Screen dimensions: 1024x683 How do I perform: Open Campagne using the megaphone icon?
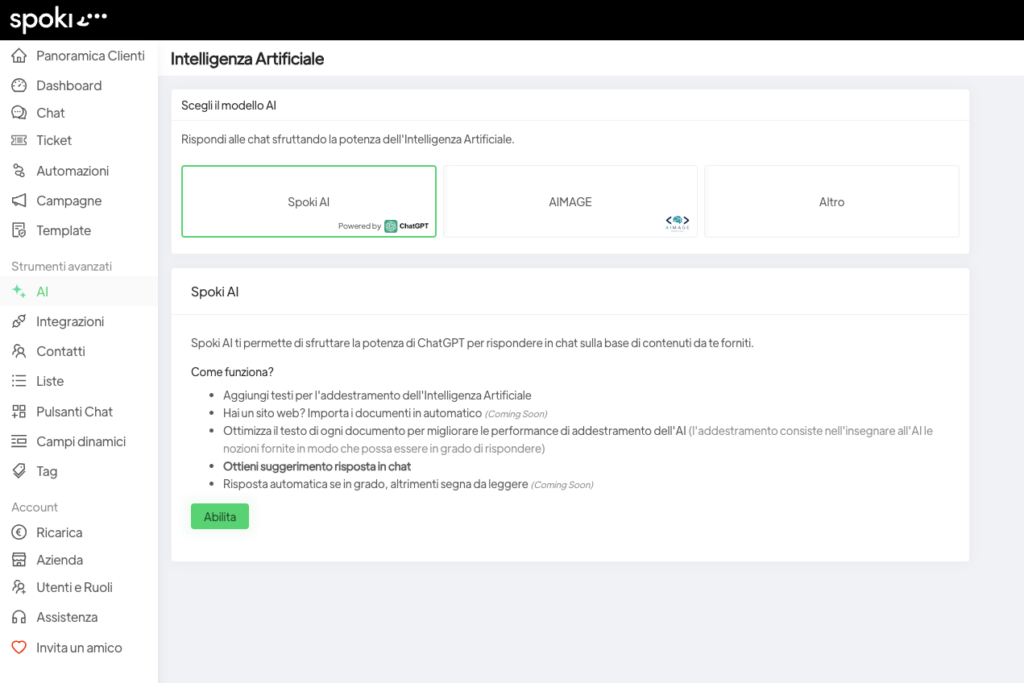point(20,200)
